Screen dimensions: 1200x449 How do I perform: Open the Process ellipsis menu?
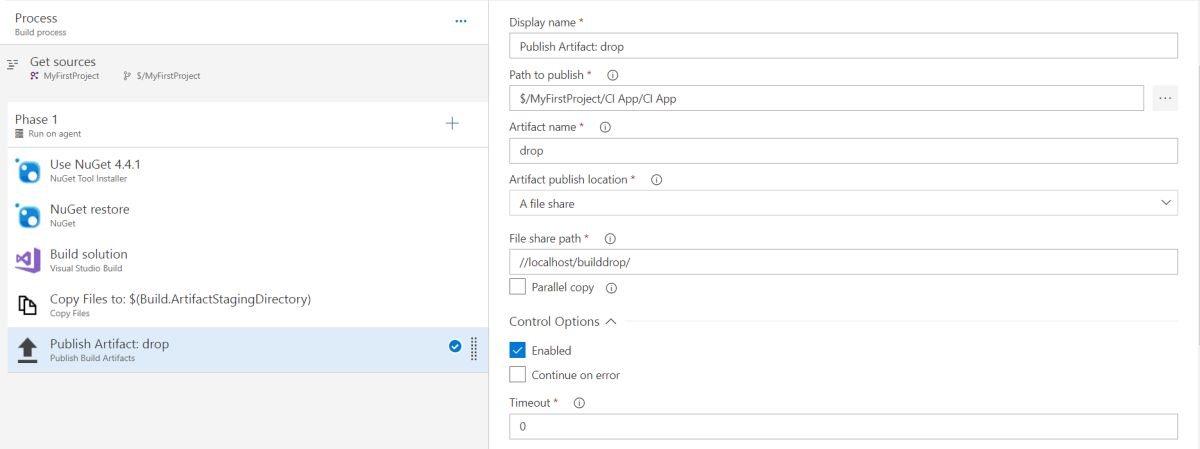pyautogui.click(x=461, y=21)
